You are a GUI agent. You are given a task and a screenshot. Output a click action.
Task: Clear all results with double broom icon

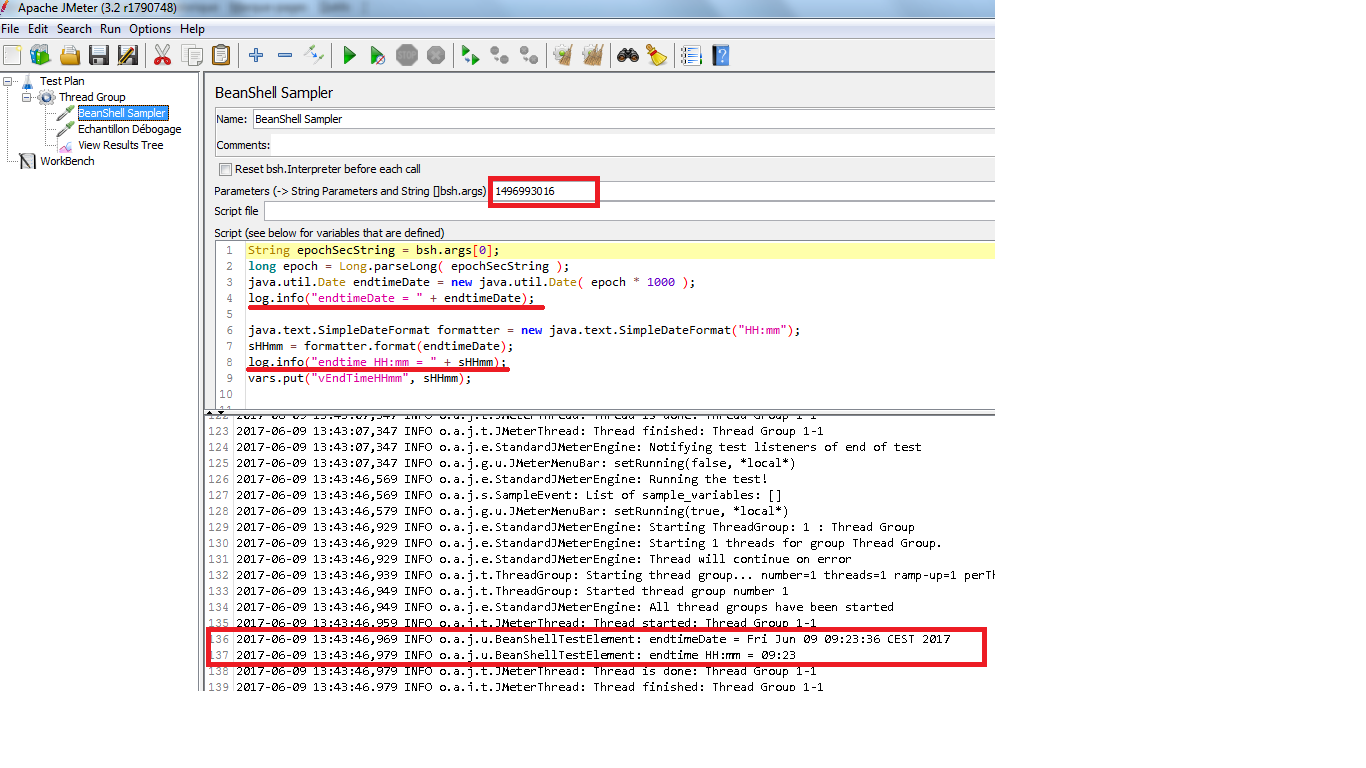click(592, 55)
